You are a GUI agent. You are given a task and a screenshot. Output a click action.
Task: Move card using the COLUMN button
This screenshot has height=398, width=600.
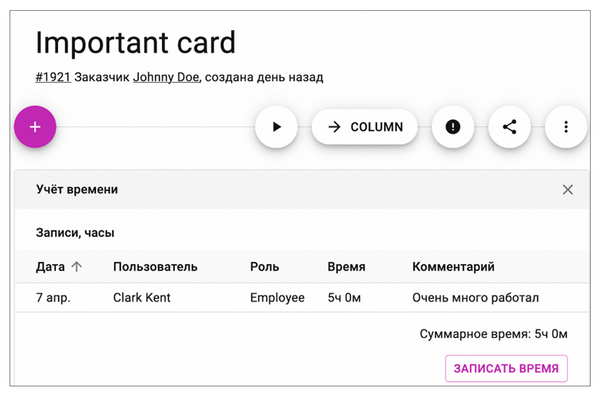click(x=365, y=127)
